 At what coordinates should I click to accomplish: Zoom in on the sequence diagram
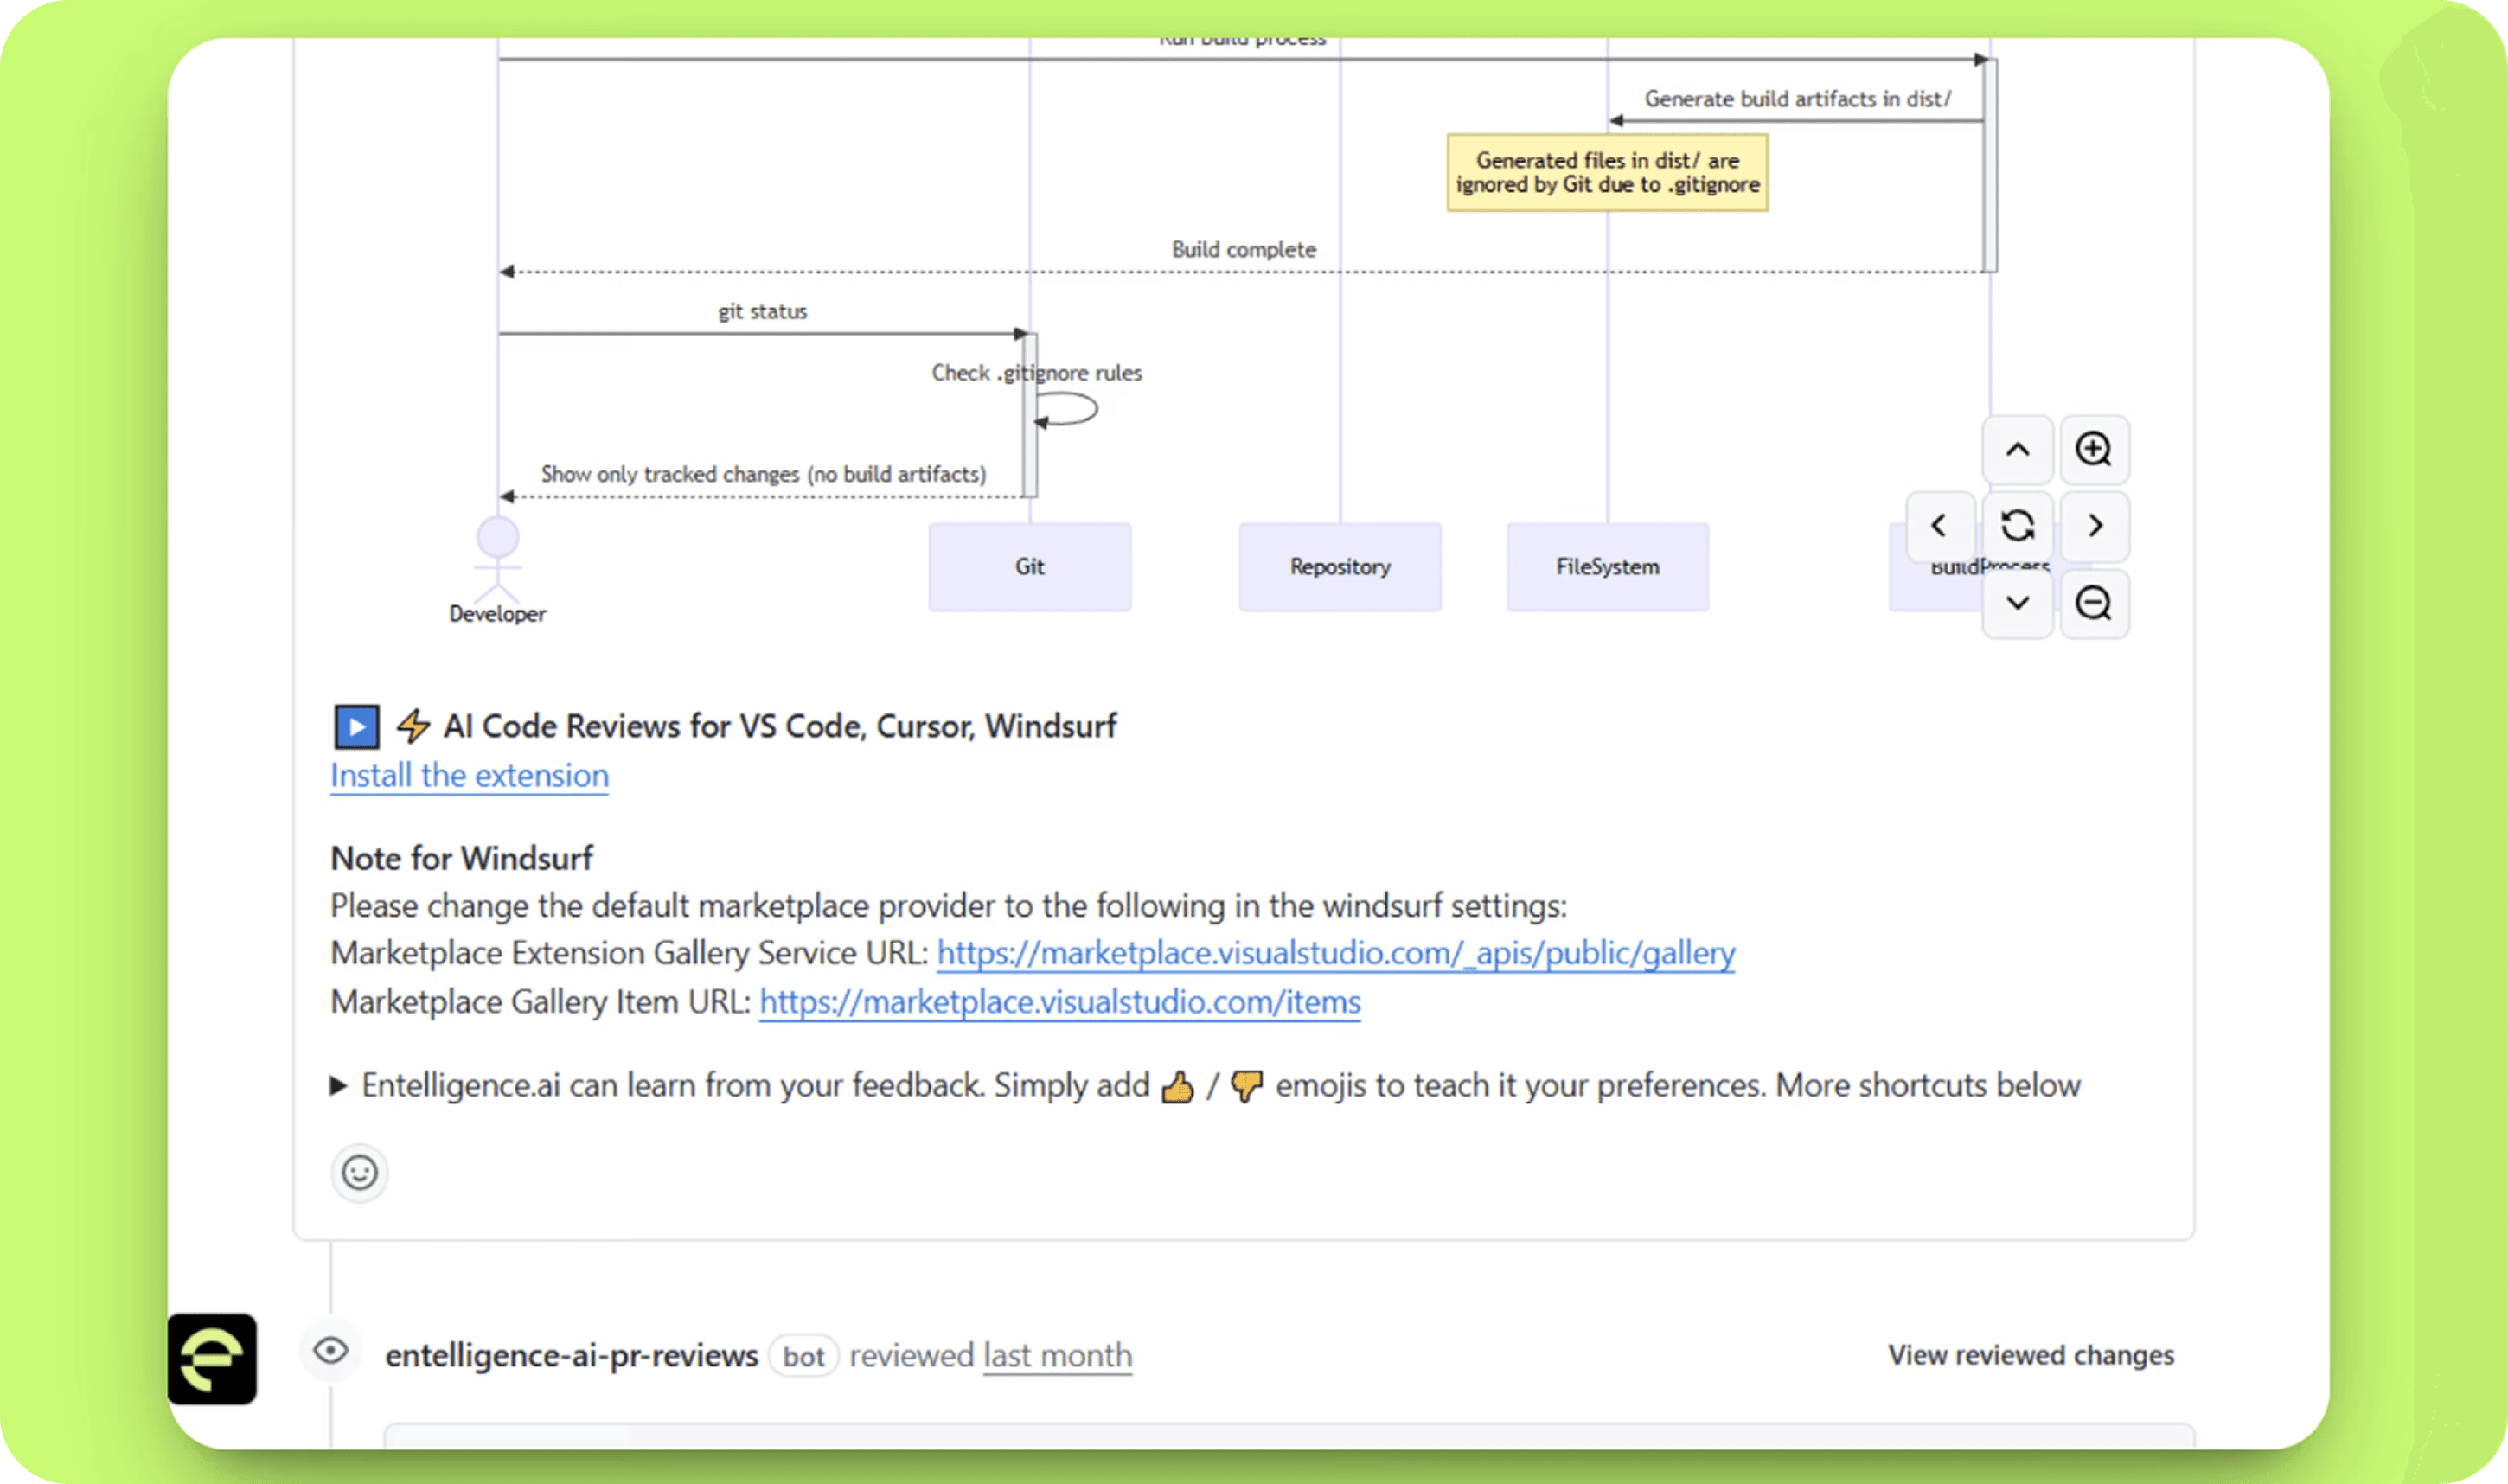pyautogui.click(x=2093, y=450)
